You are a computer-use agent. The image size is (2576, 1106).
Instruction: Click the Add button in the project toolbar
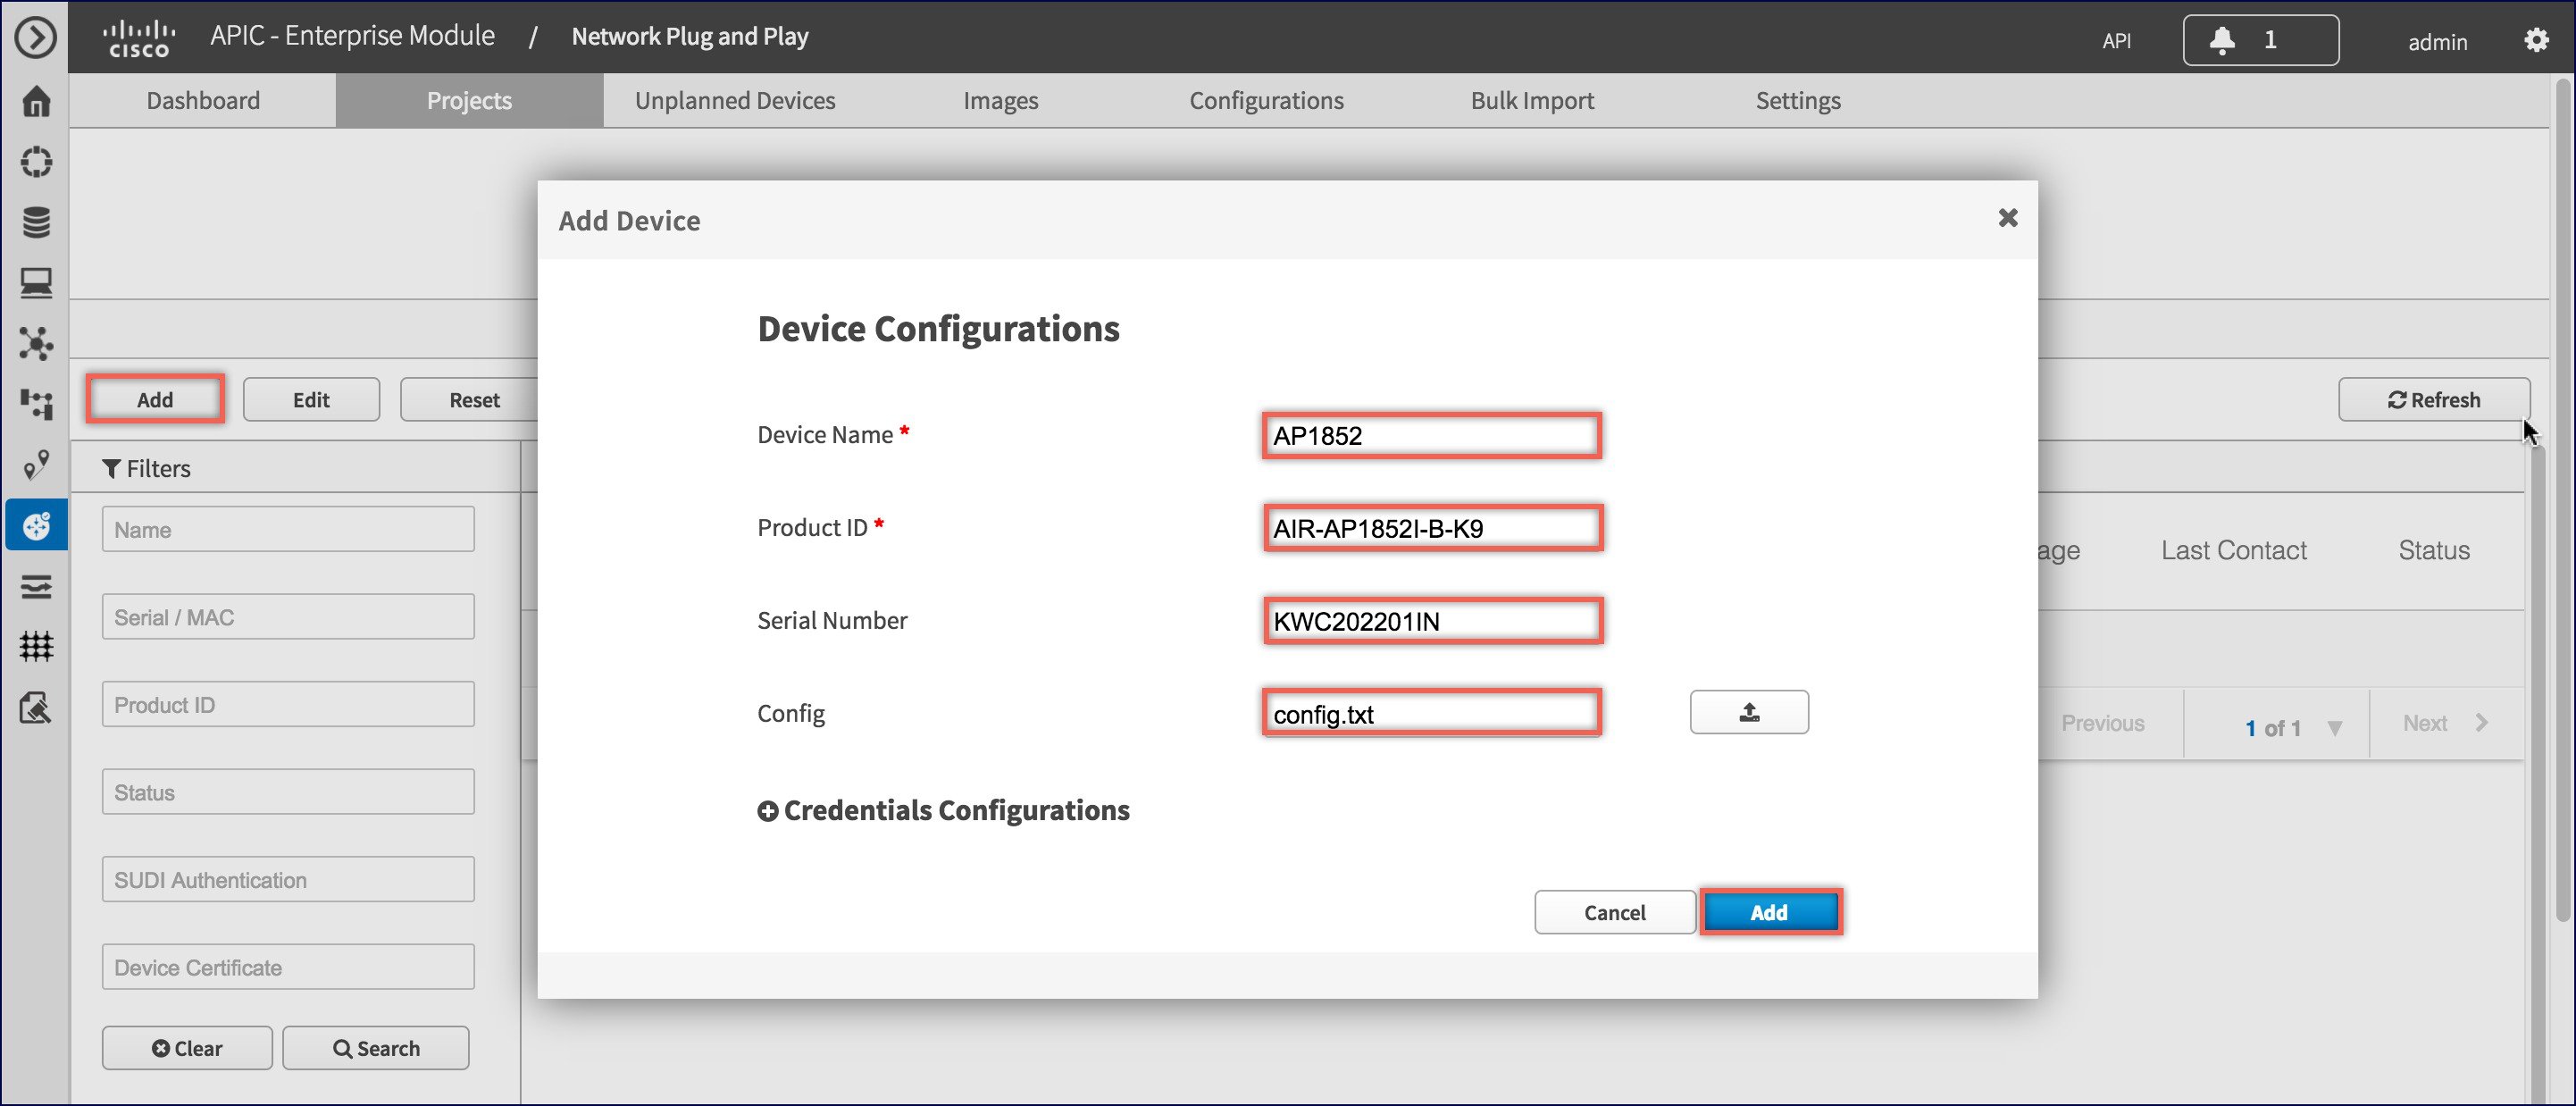click(155, 399)
